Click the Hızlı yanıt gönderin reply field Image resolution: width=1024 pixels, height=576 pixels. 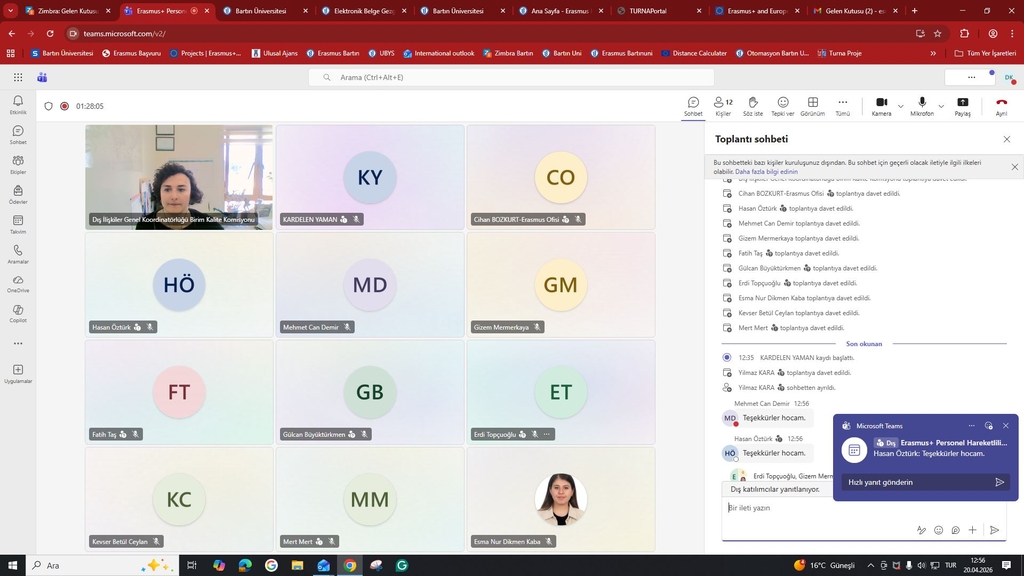(x=915, y=482)
